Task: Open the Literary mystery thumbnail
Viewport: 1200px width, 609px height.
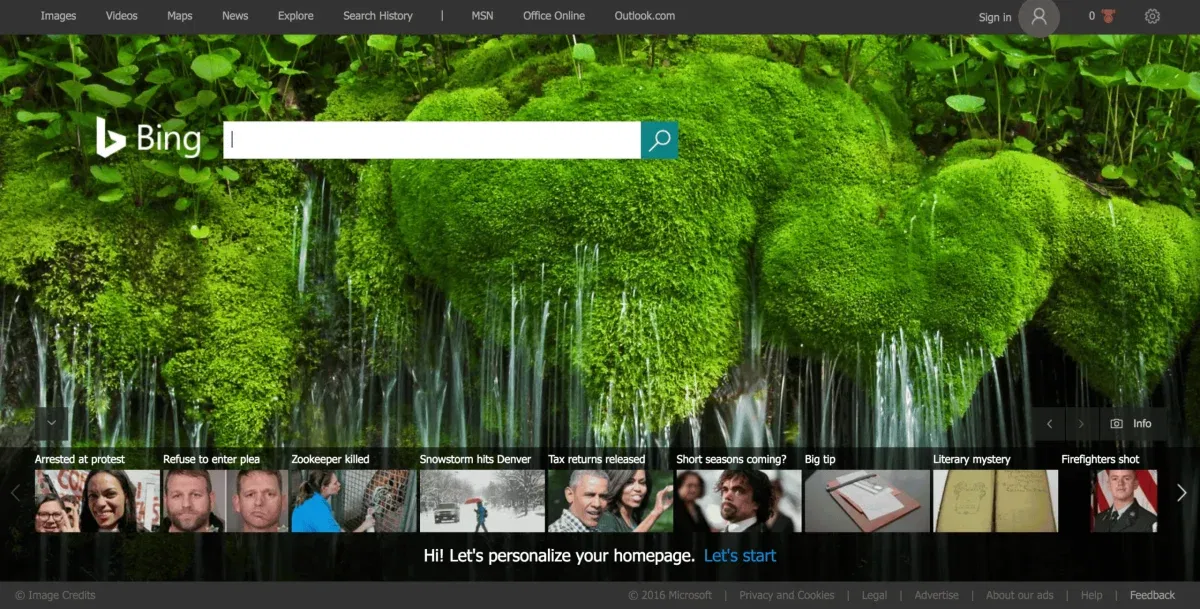Action: [x=995, y=501]
